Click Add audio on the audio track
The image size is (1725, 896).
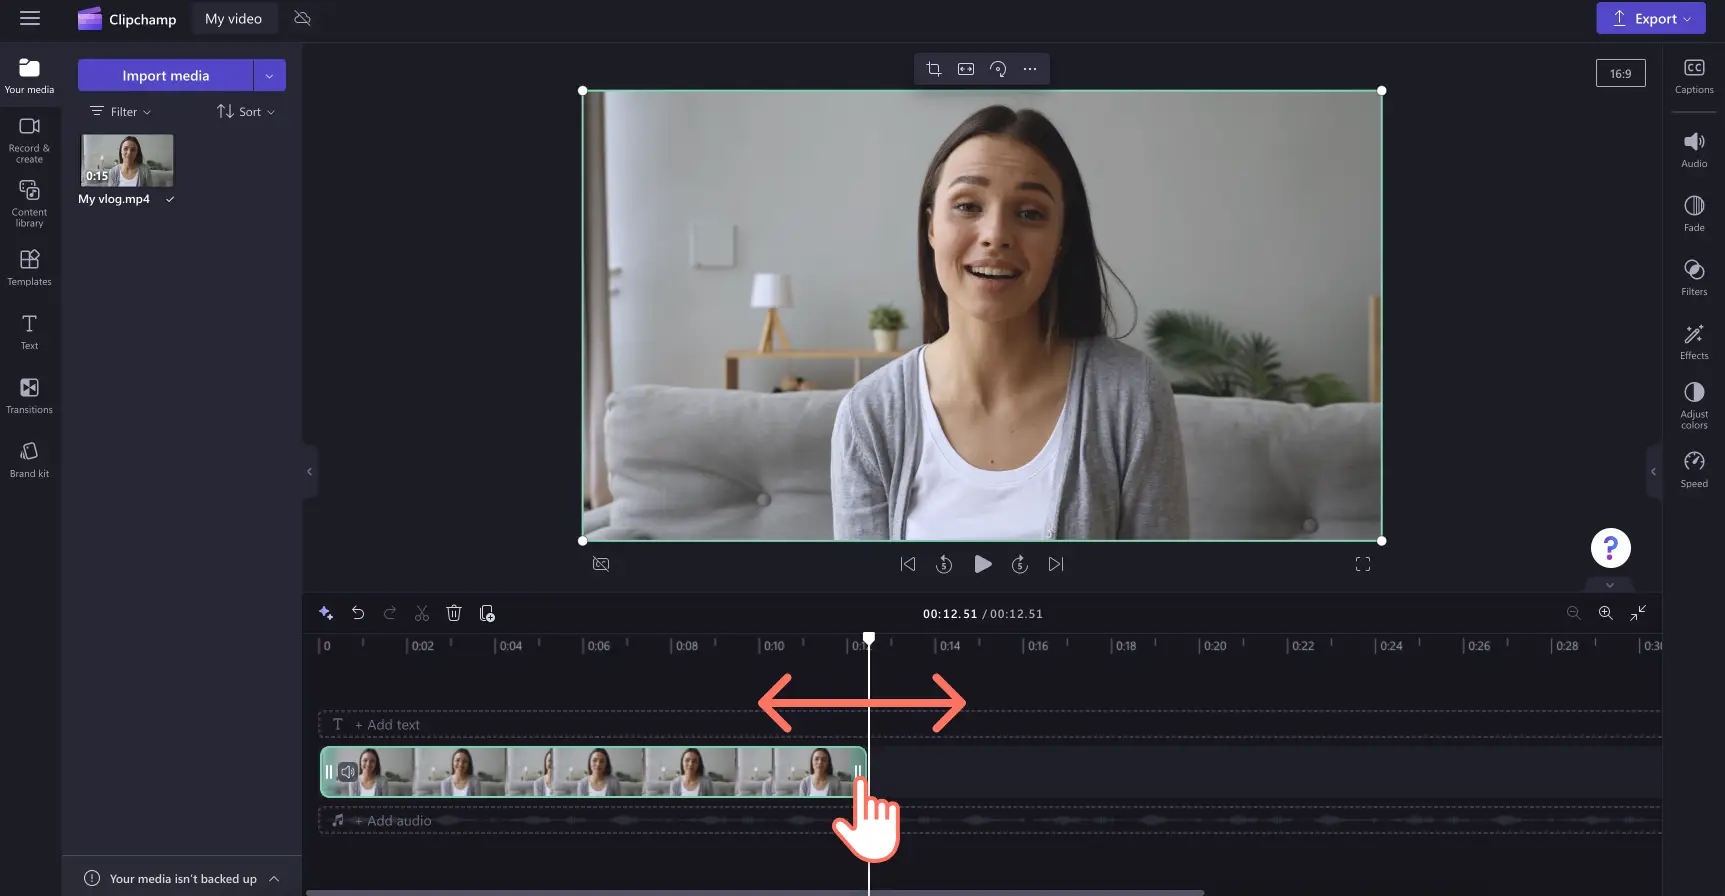click(393, 821)
